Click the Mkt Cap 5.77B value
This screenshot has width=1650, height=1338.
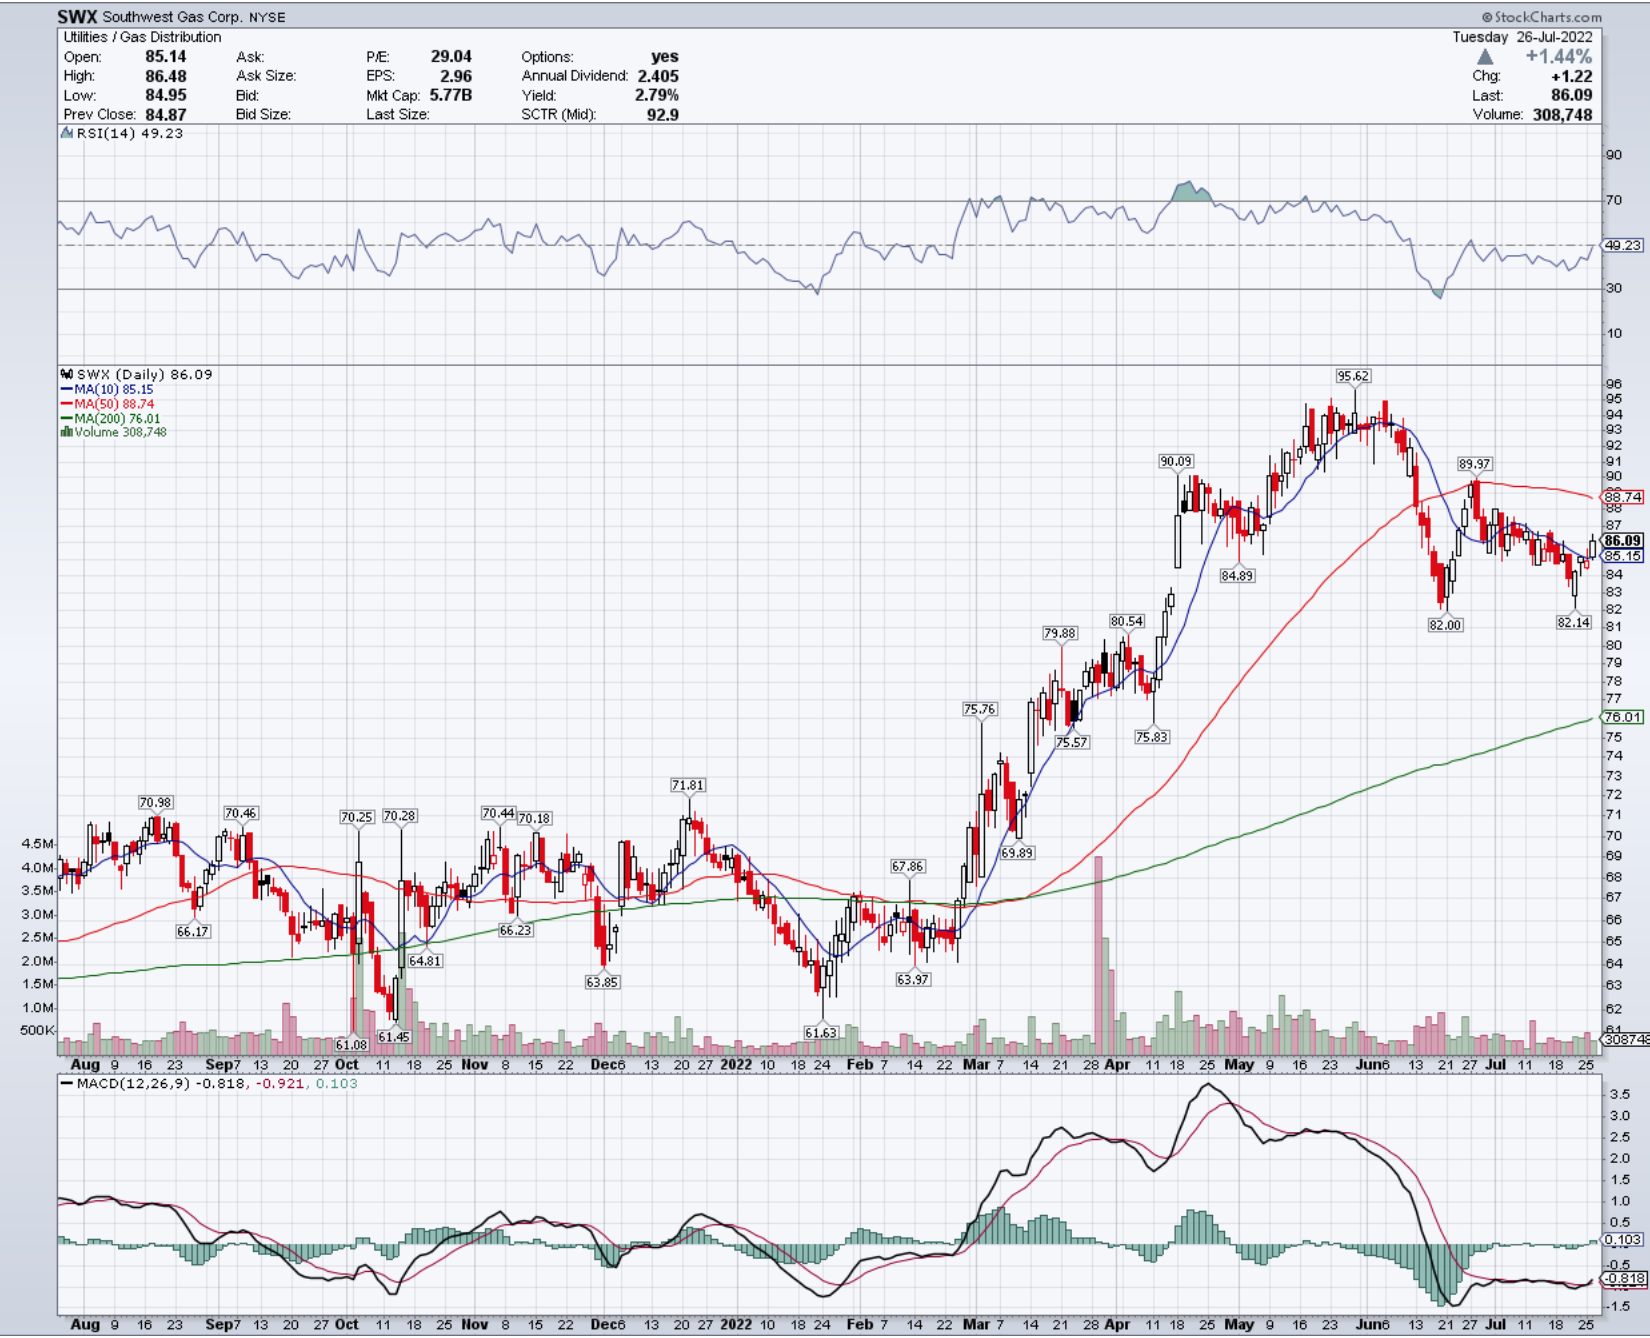point(450,95)
